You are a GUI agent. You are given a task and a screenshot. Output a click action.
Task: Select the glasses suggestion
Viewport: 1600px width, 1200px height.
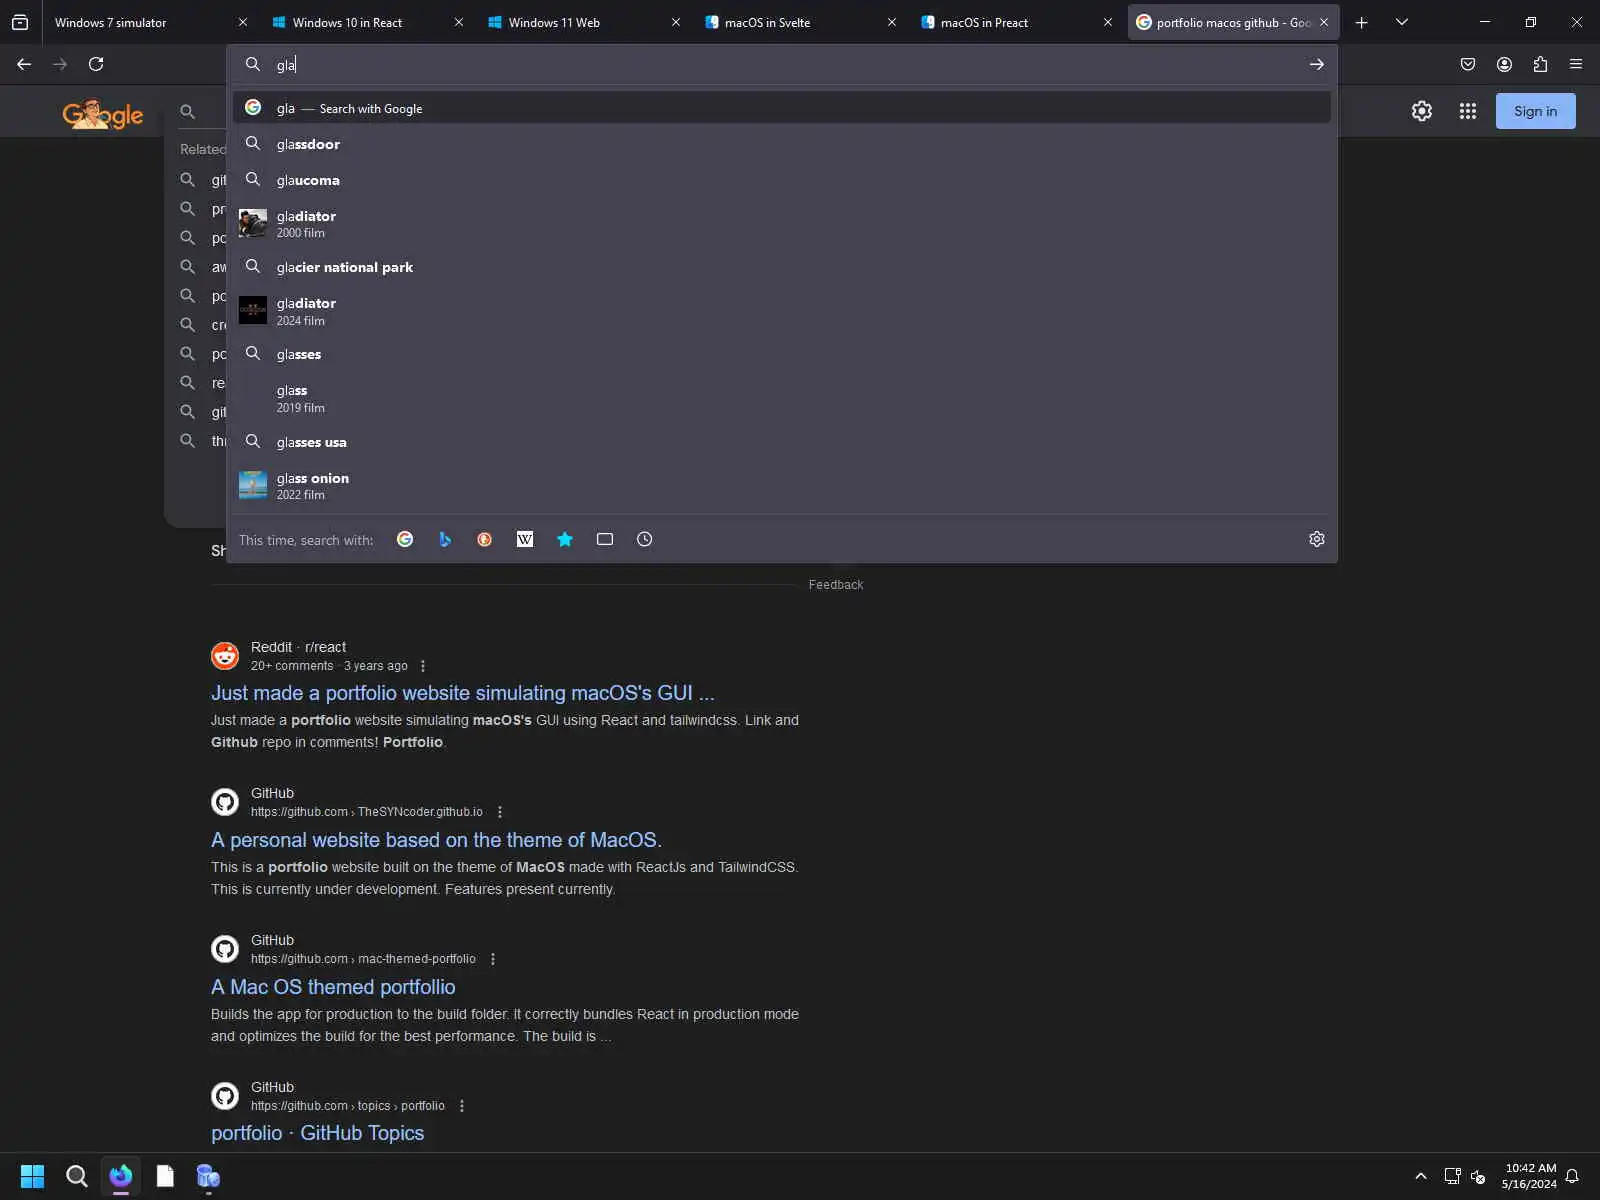pos(782,354)
